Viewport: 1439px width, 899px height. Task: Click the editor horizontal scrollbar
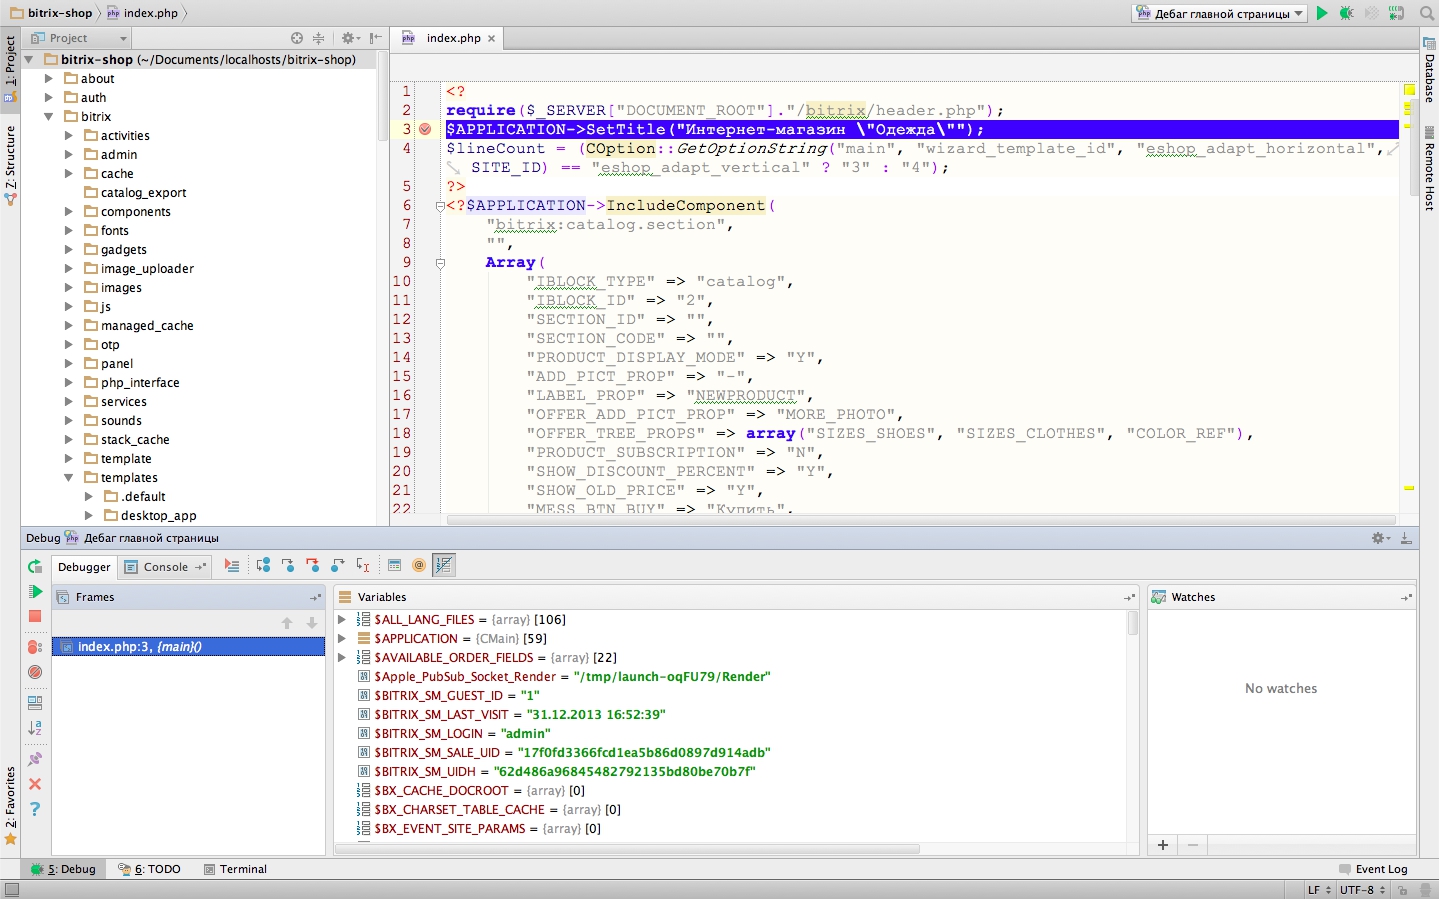920,520
